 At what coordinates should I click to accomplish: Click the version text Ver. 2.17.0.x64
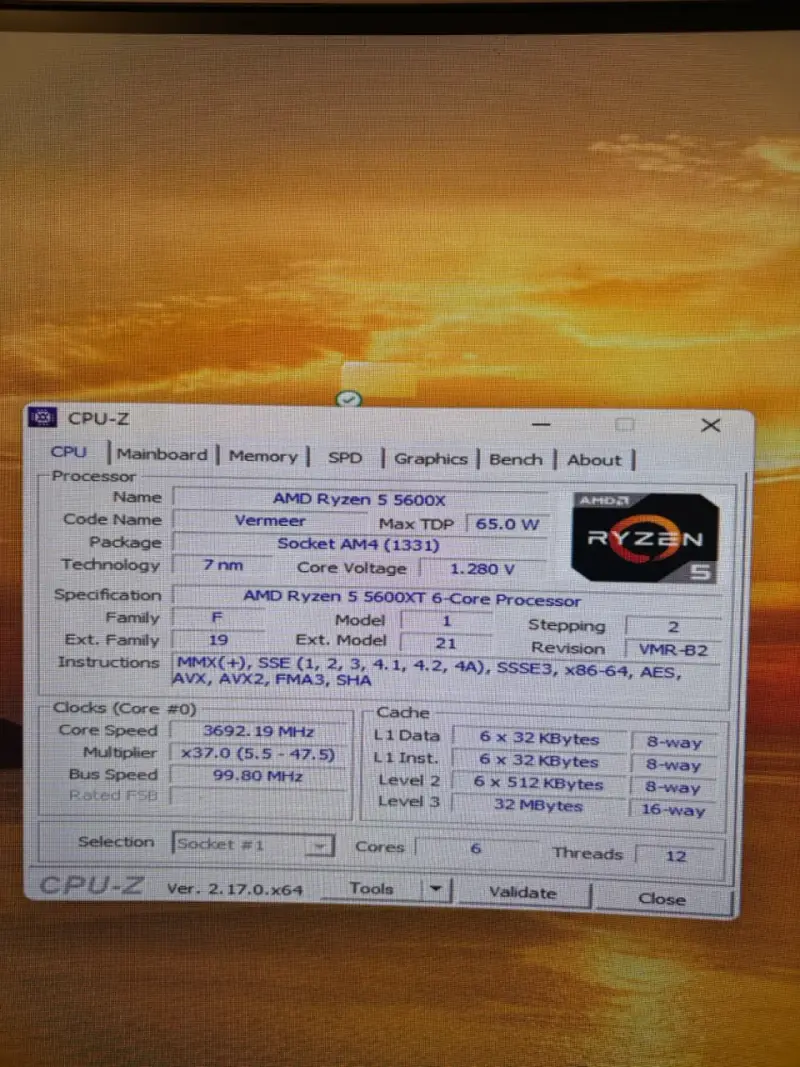point(235,889)
